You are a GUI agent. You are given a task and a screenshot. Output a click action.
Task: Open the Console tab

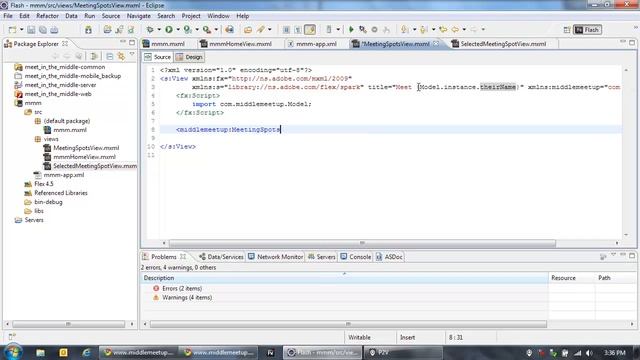pyautogui.click(x=356, y=257)
